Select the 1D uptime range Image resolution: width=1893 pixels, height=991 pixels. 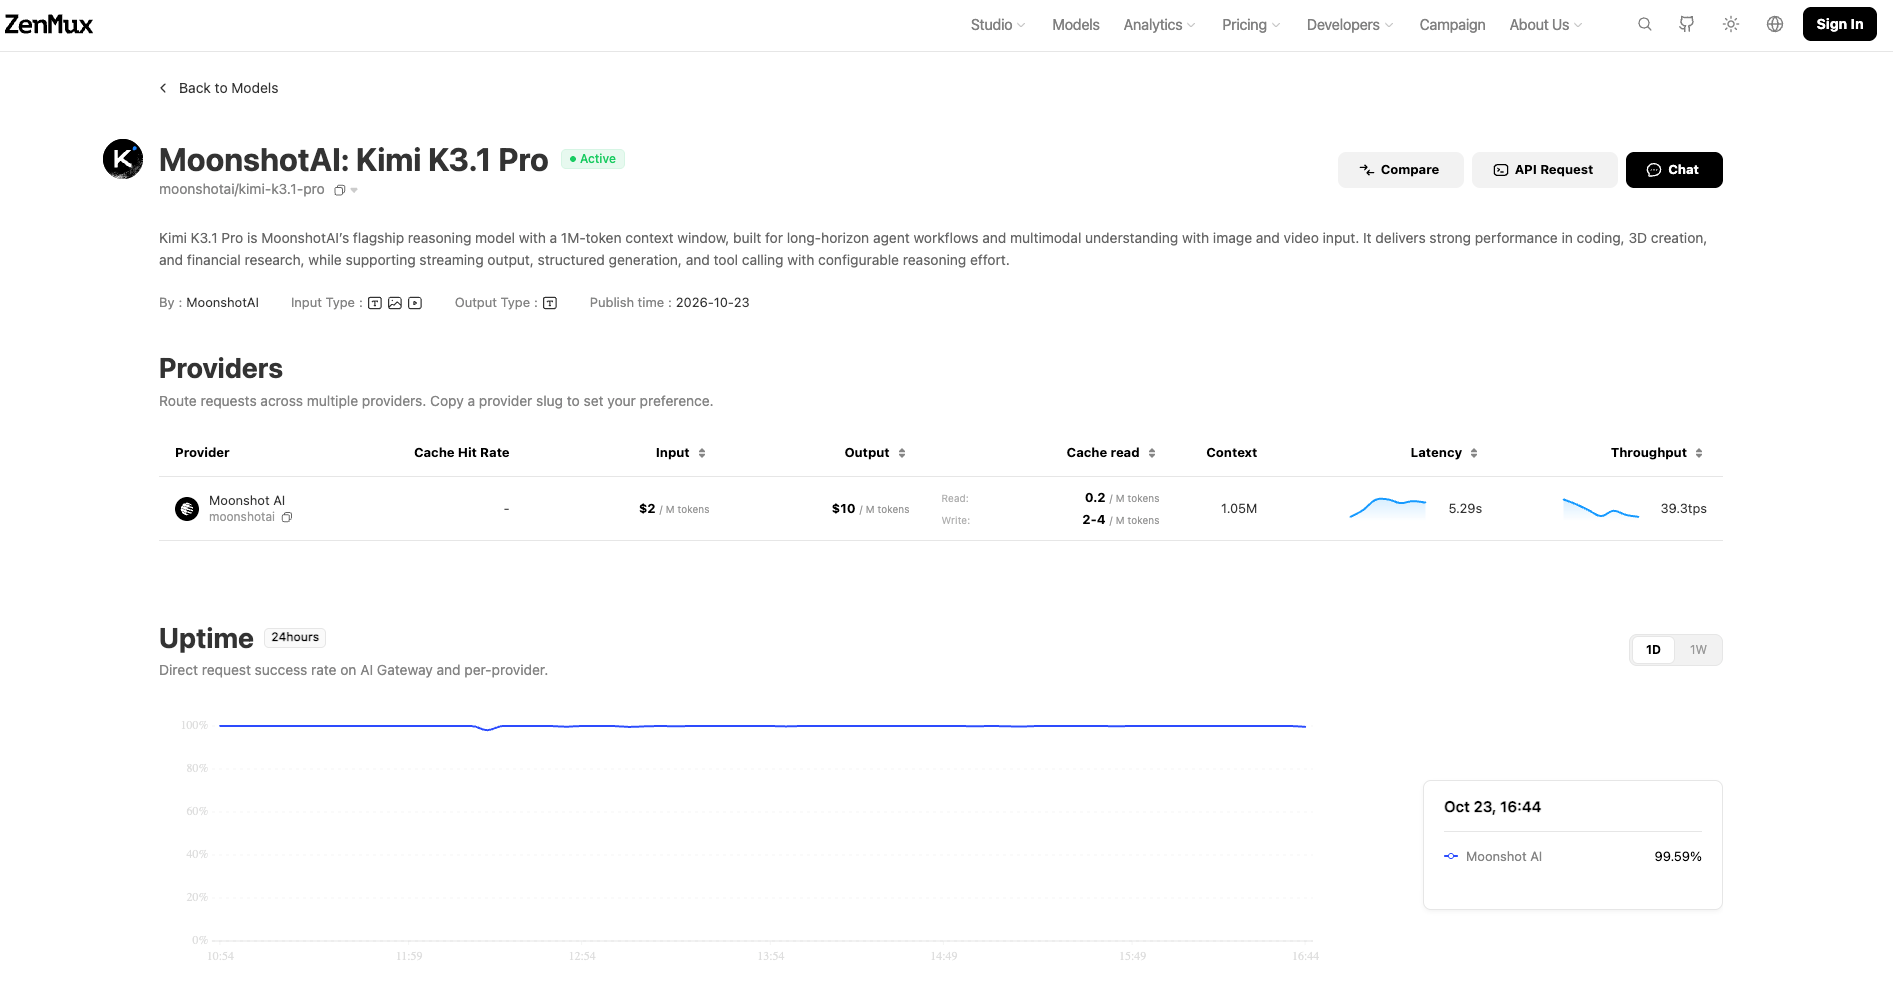click(1653, 650)
